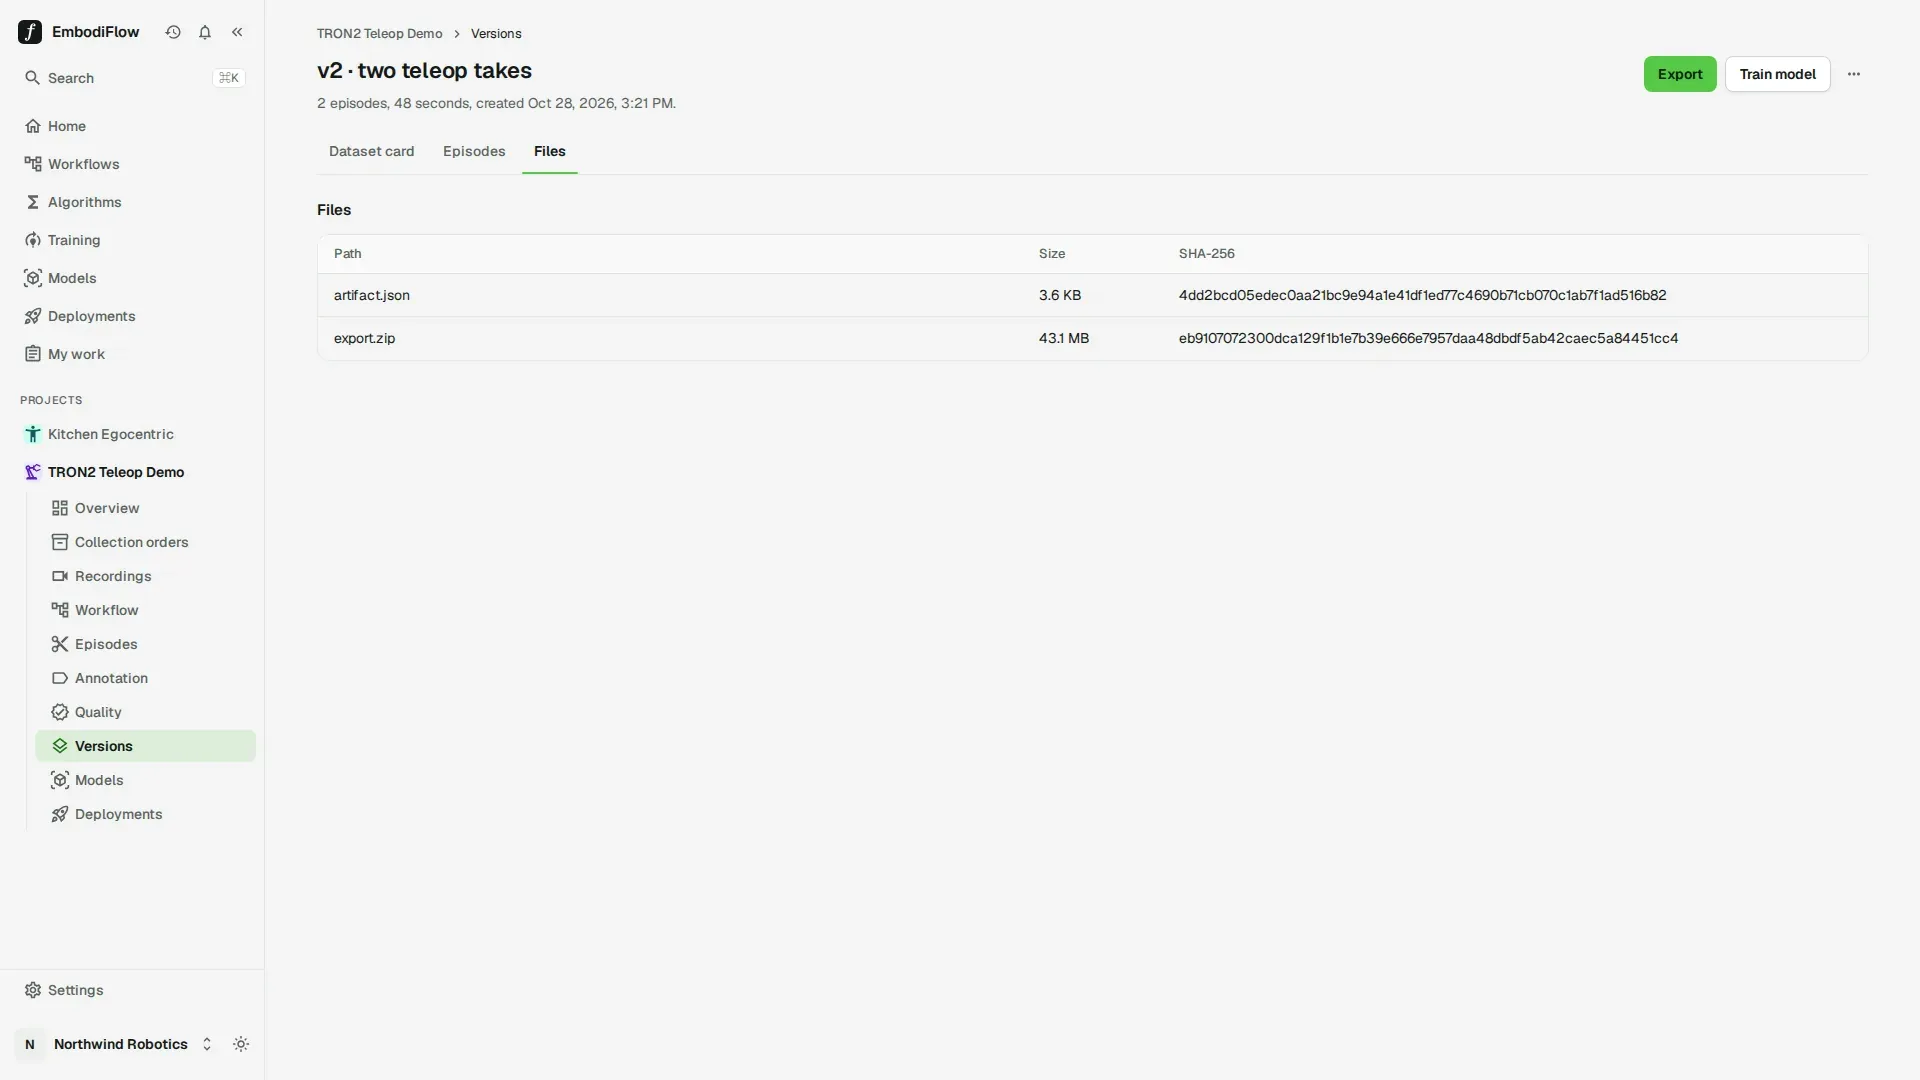Click export.zip file path
The width and height of the screenshot is (1920, 1080).
pyautogui.click(x=364, y=338)
